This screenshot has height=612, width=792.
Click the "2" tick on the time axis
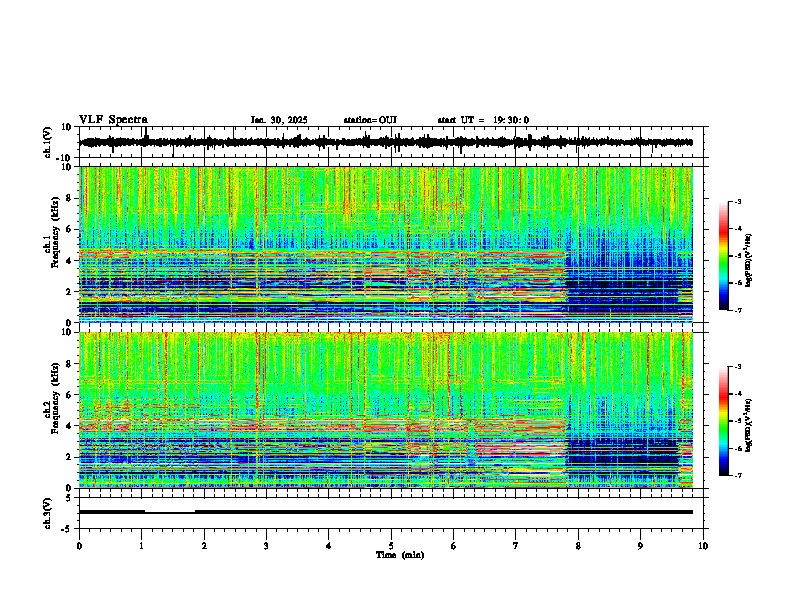pyautogui.click(x=204, y=546)
